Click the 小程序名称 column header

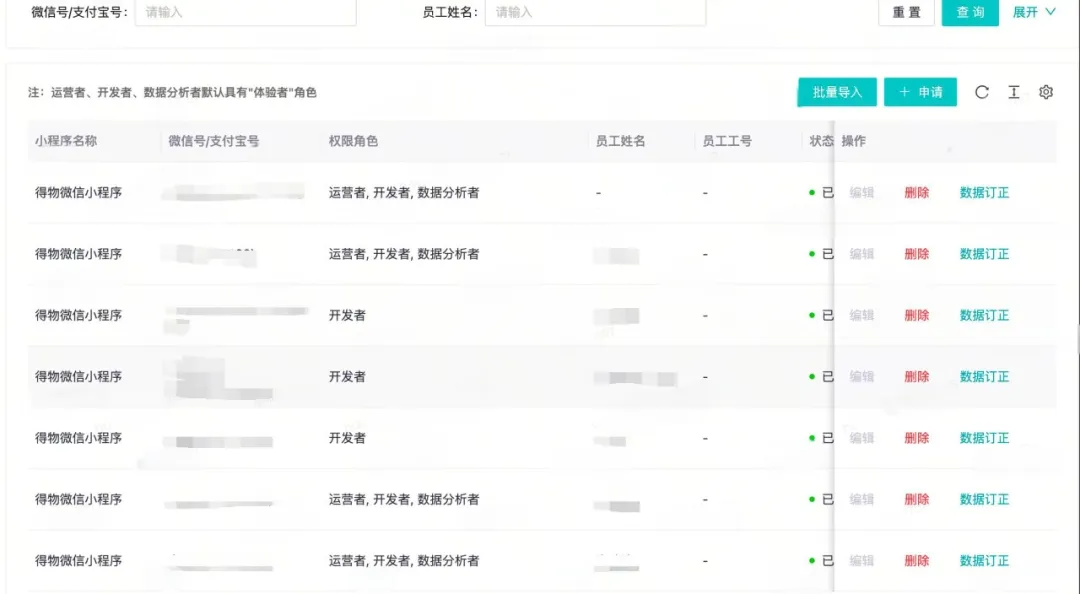coord(66,141)
